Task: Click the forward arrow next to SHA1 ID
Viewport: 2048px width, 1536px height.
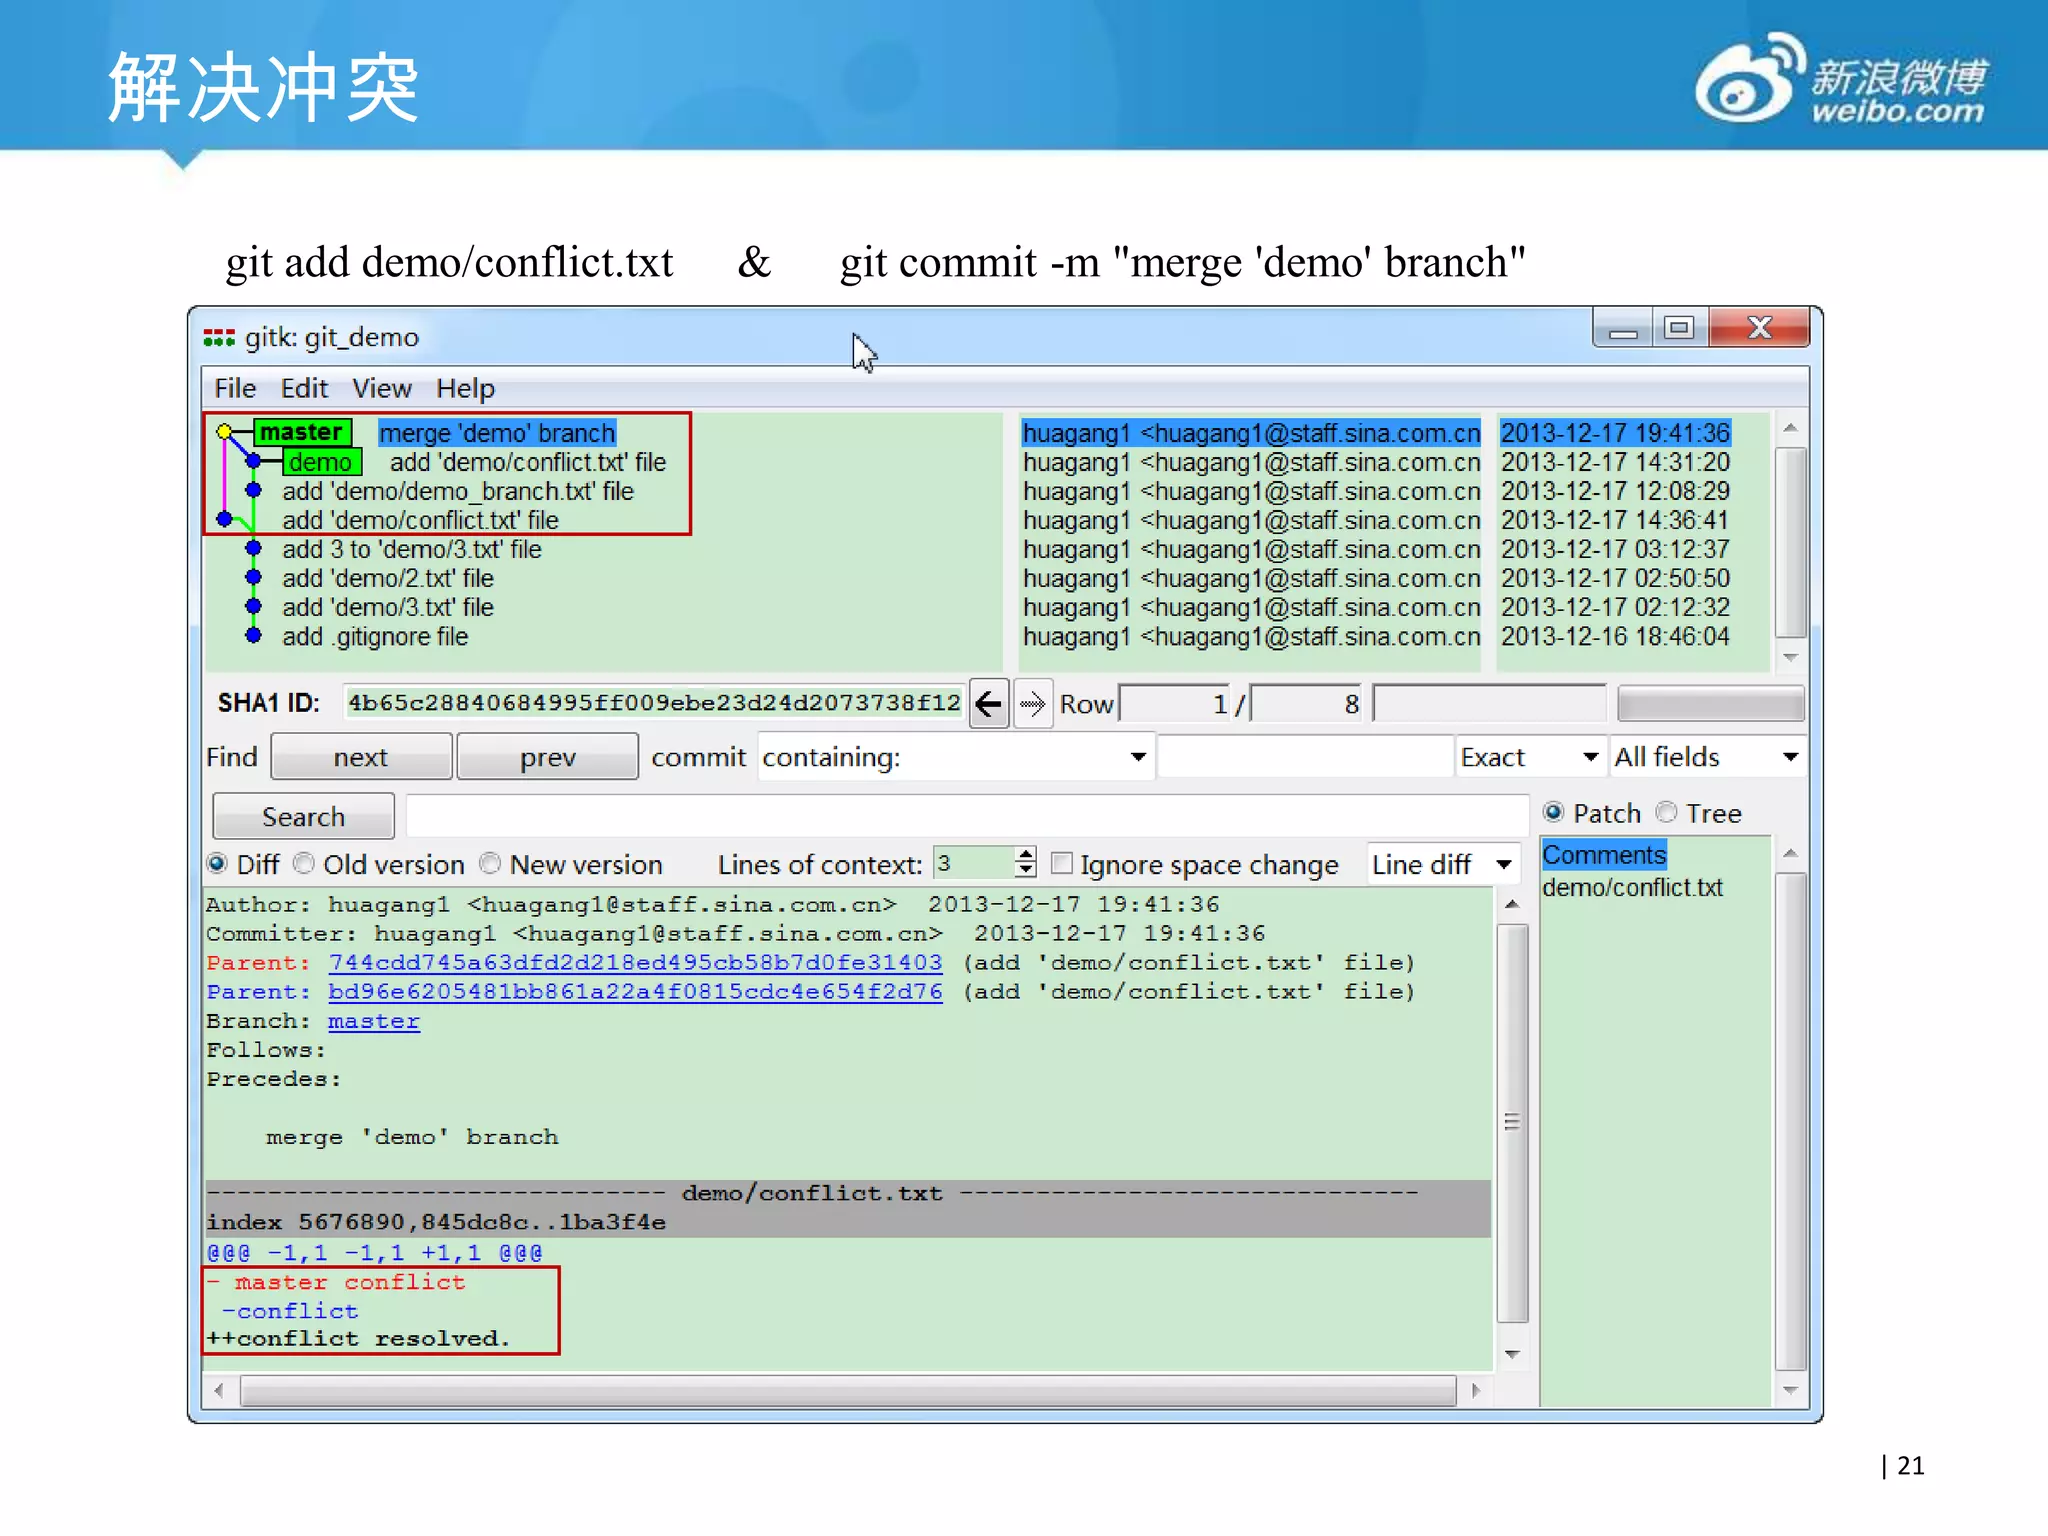Action: (x=1032, y=704)
